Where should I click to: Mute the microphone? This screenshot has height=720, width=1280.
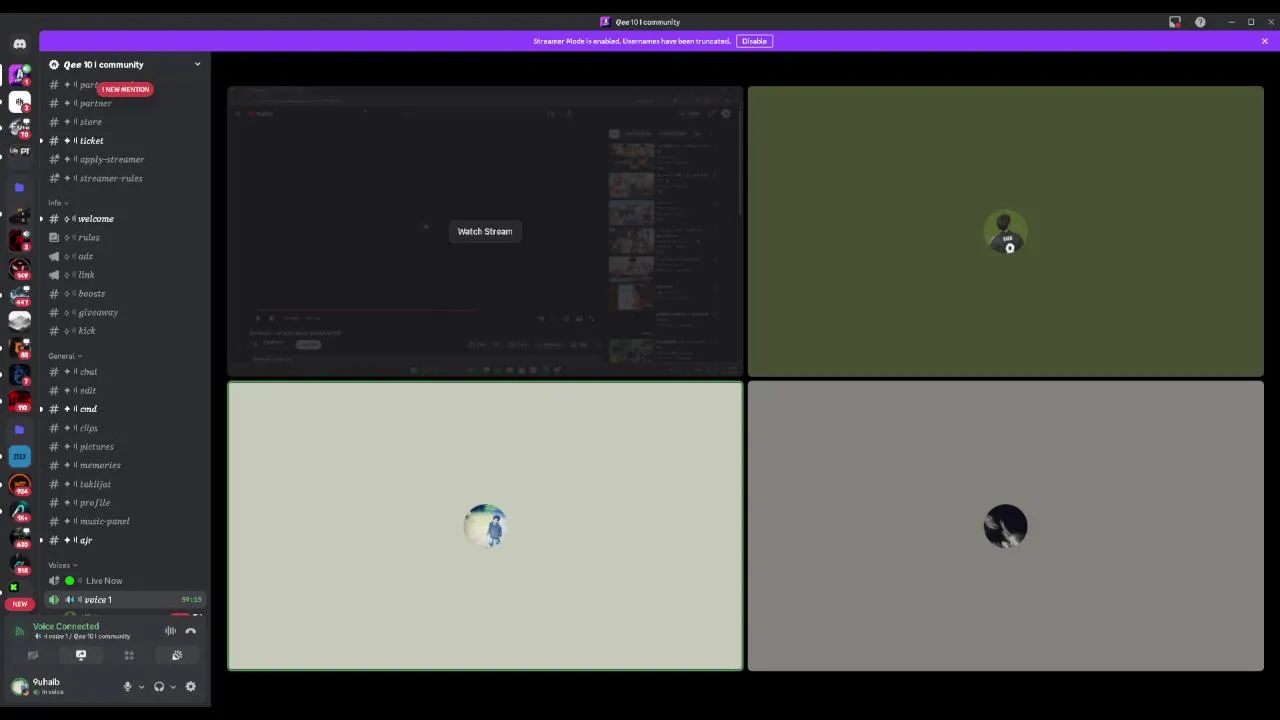[127, 687]
